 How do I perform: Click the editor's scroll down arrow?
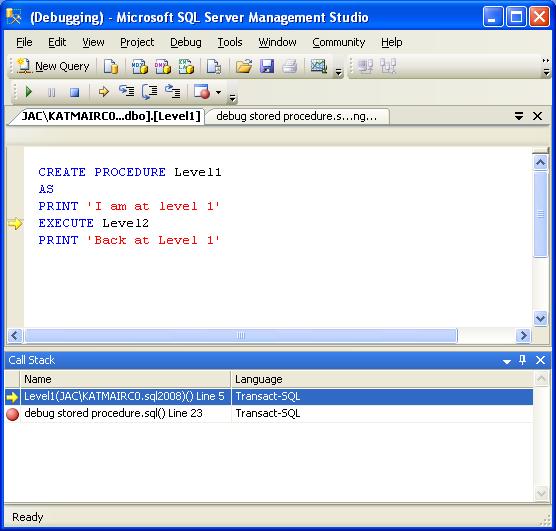click(x=540, y=318)
